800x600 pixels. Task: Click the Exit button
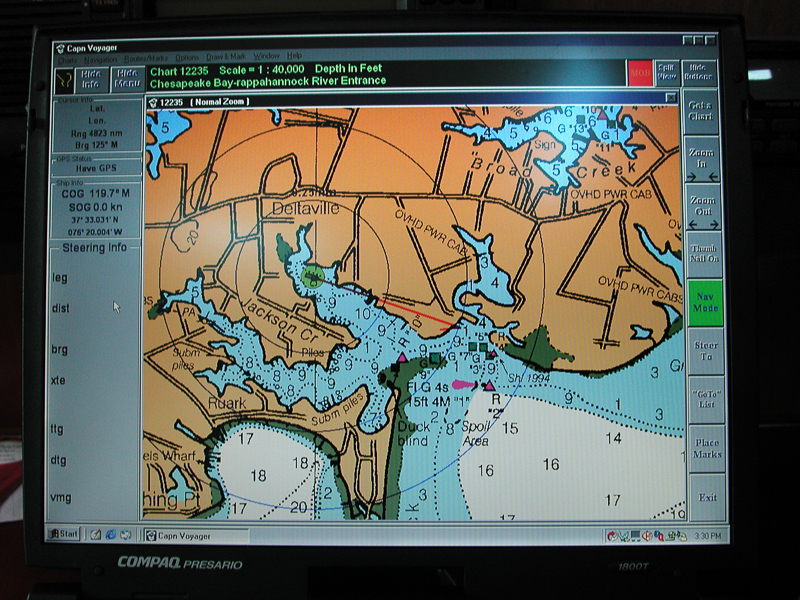pyautogui.click(x=708, y=497)
